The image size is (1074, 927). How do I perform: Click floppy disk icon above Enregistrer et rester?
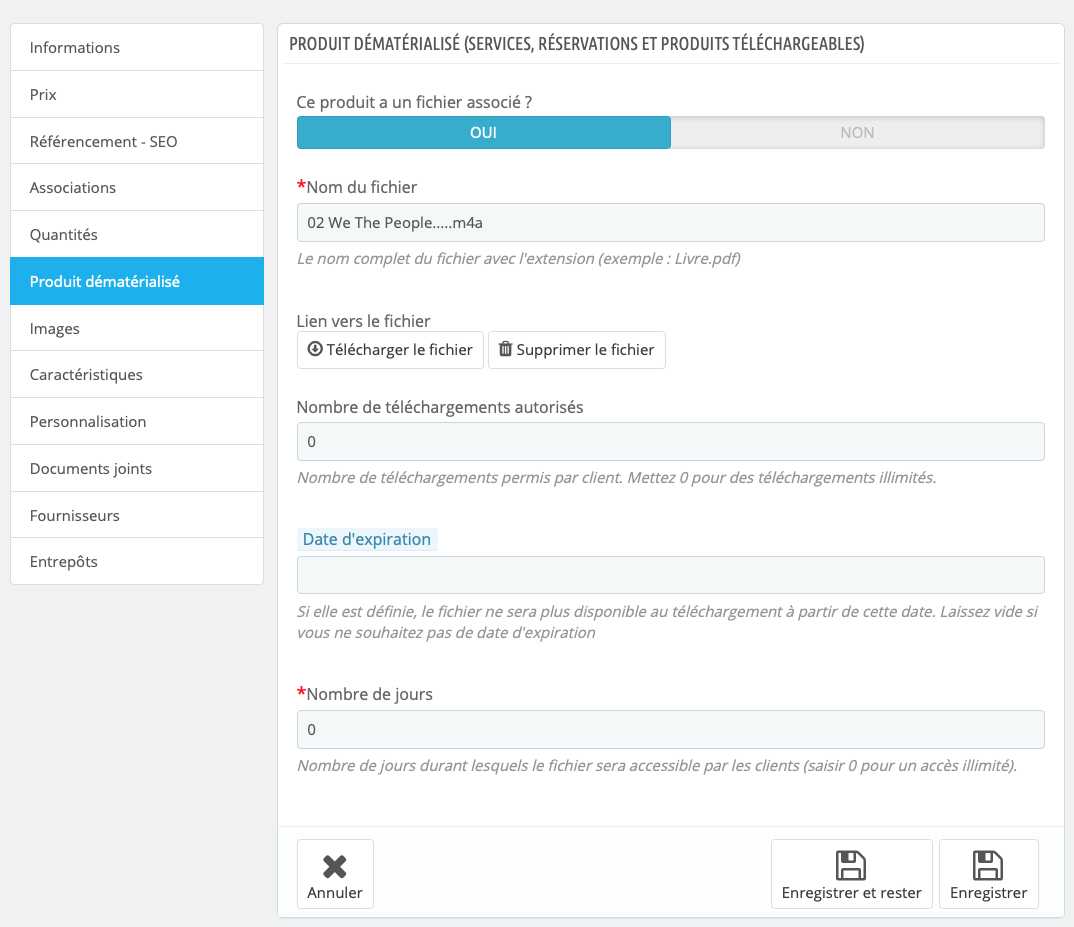(851, 866)
